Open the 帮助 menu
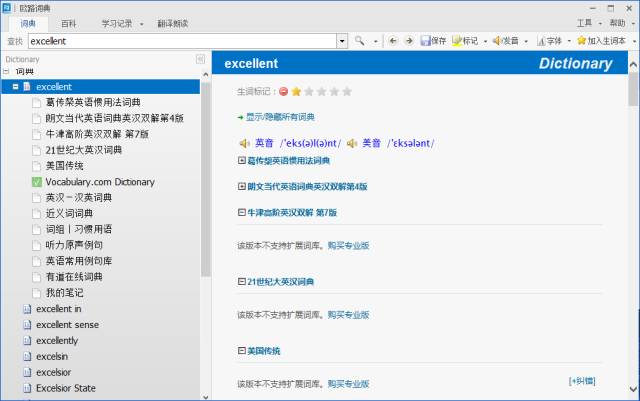Image resolution: width=640 pixels, height=401 pixels. point(617,23)
